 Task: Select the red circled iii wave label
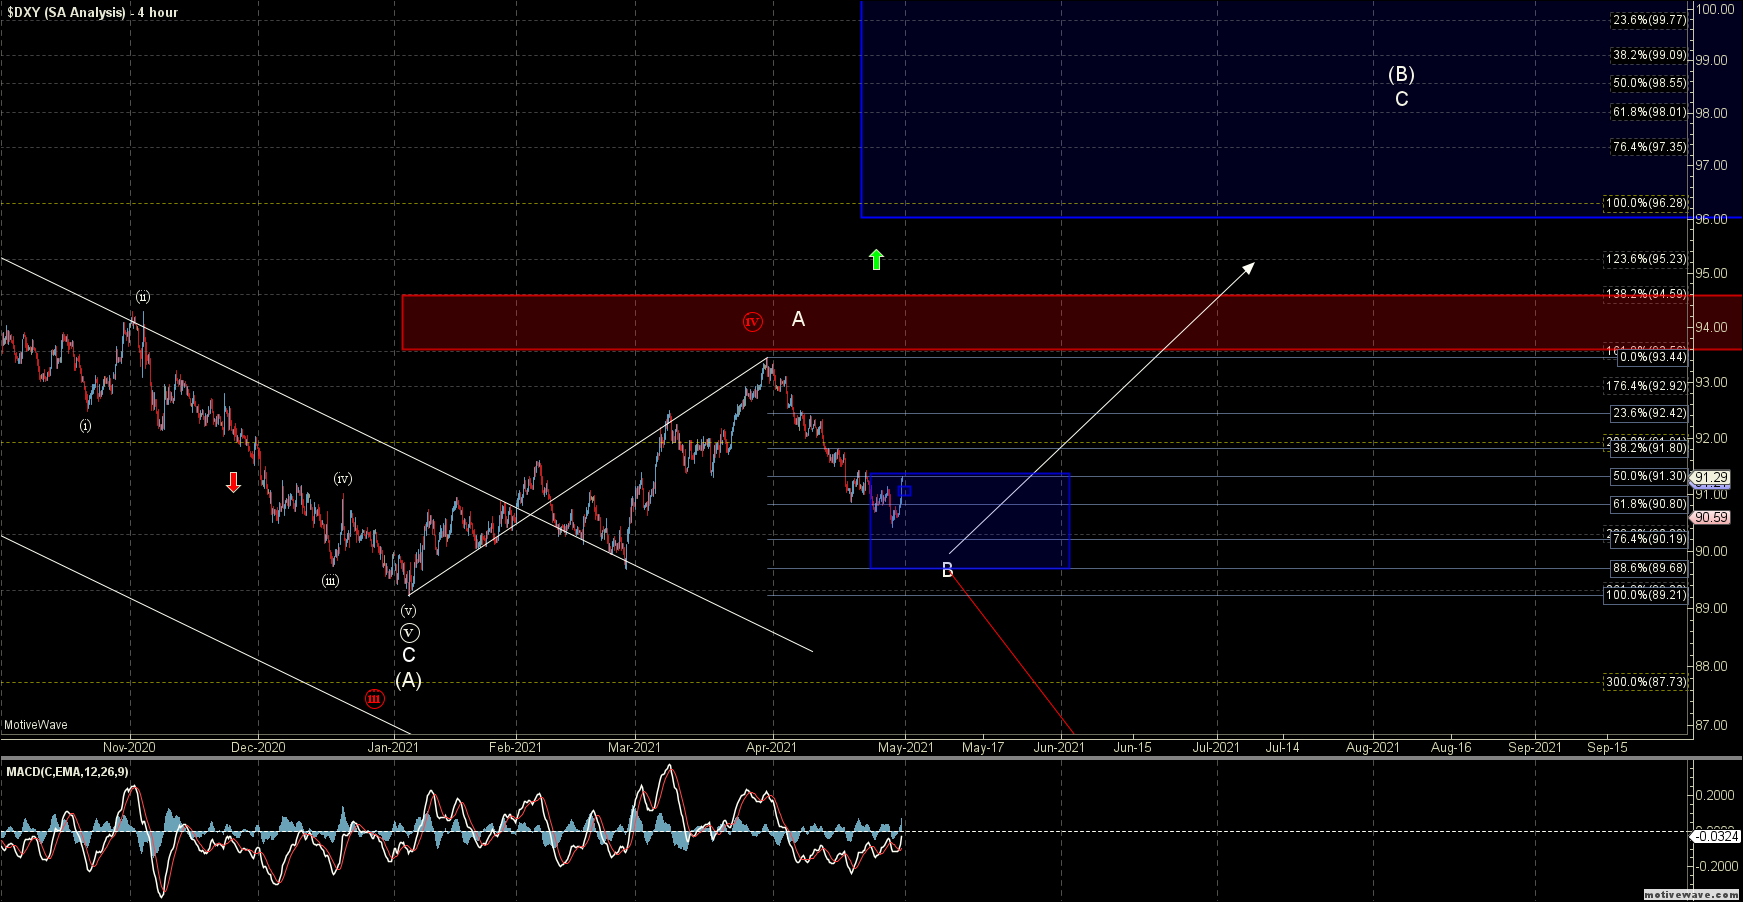[374, 698]
